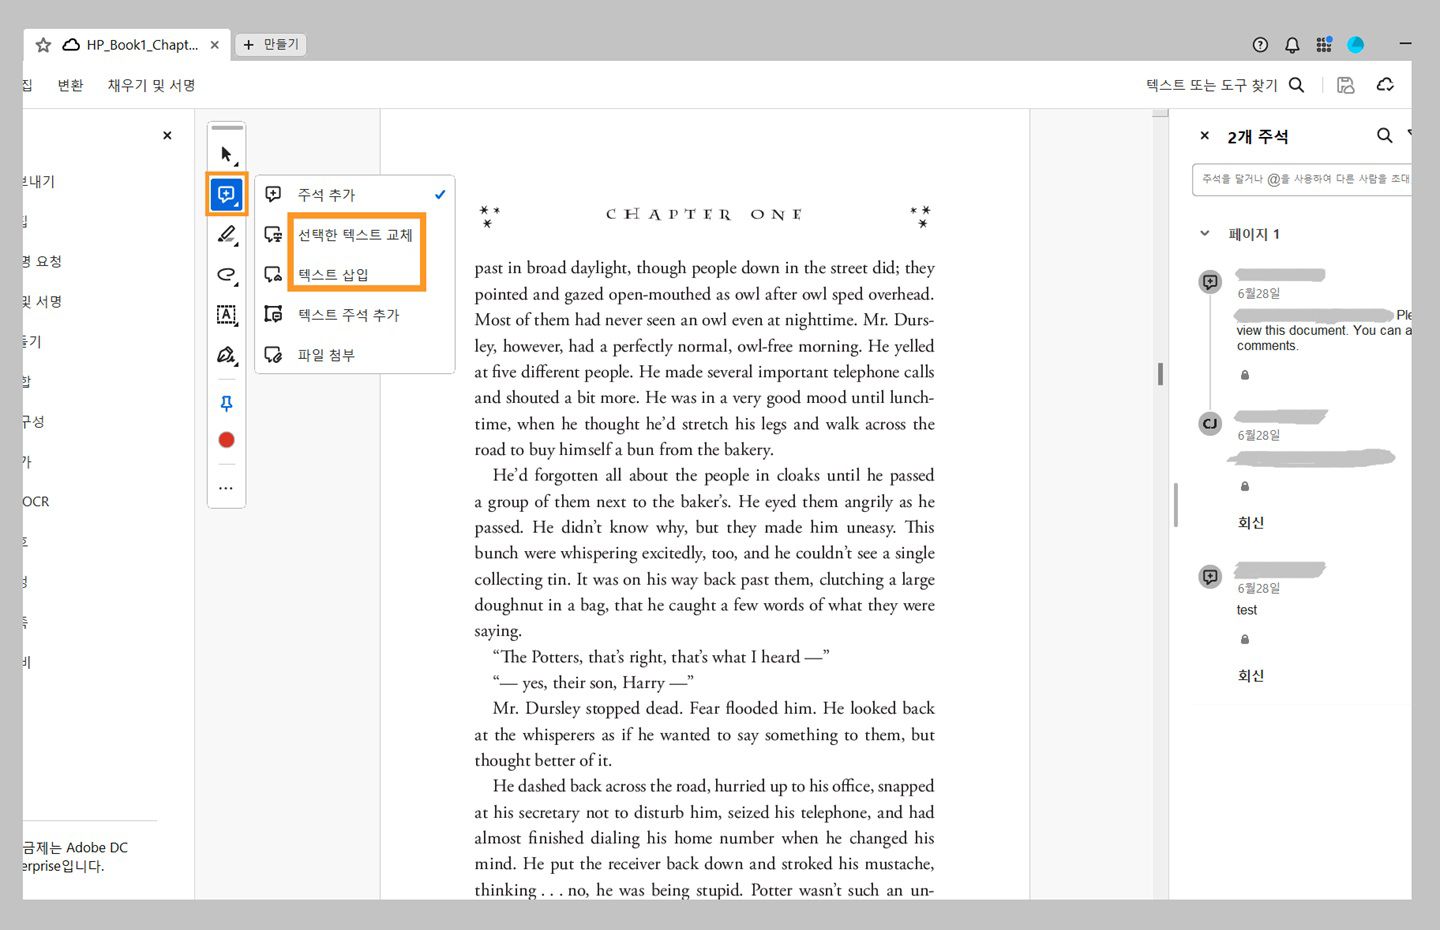Click 회신 under the CJ comment
Viewport: 1440px width, 930px height.
click(1251, 522)
